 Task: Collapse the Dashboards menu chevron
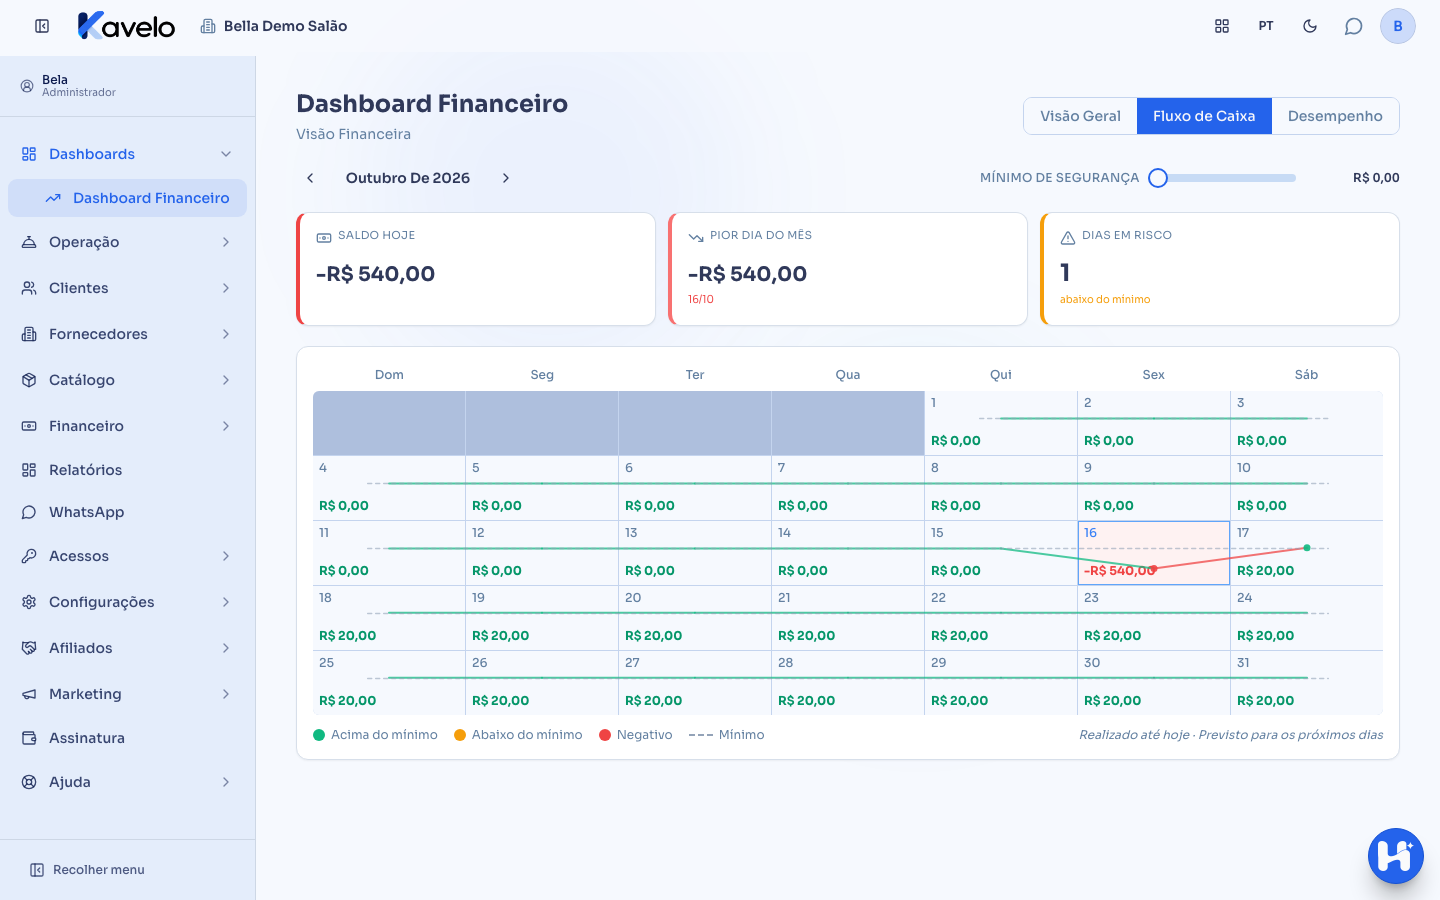tap(226, 154)
